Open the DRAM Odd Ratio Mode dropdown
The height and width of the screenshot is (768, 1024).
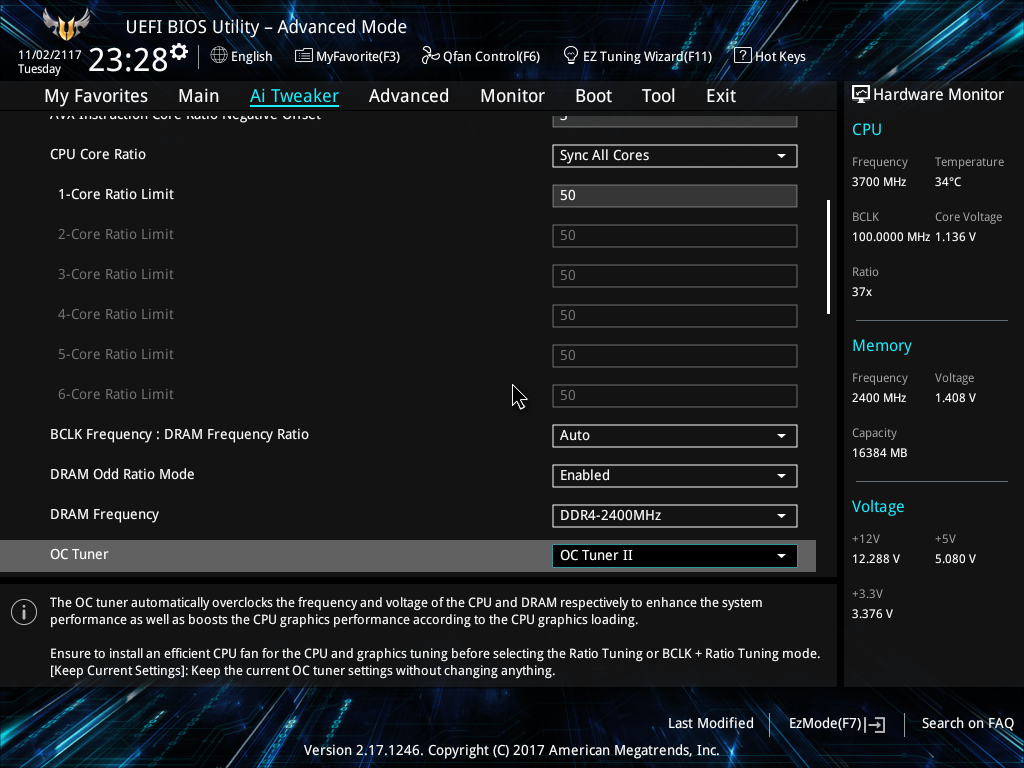point(675,475)
